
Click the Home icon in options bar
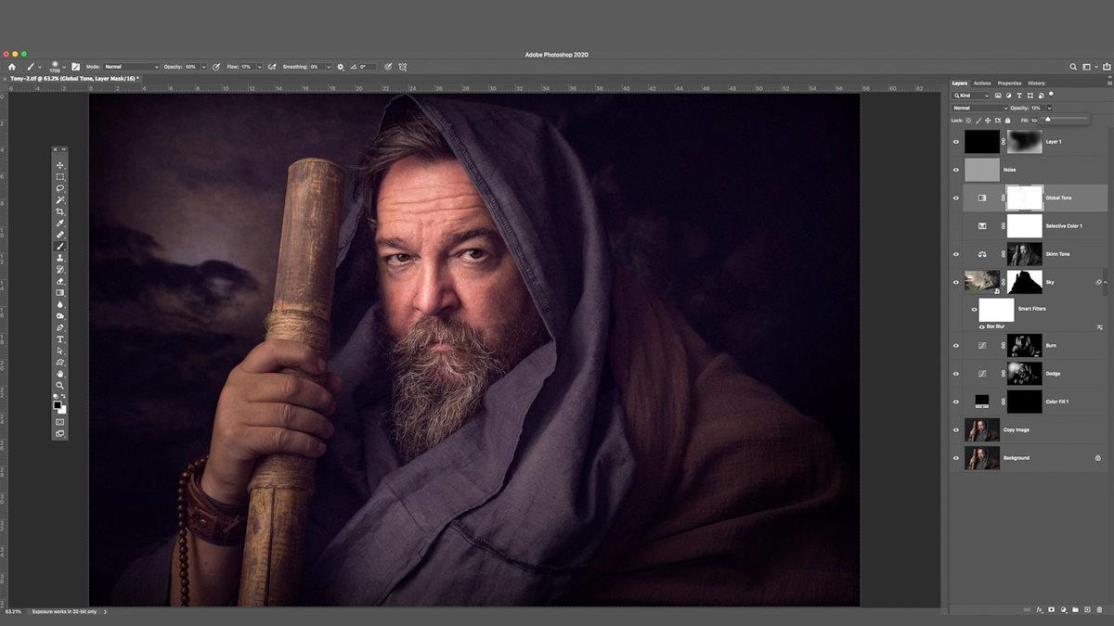[x=12, y=67]
